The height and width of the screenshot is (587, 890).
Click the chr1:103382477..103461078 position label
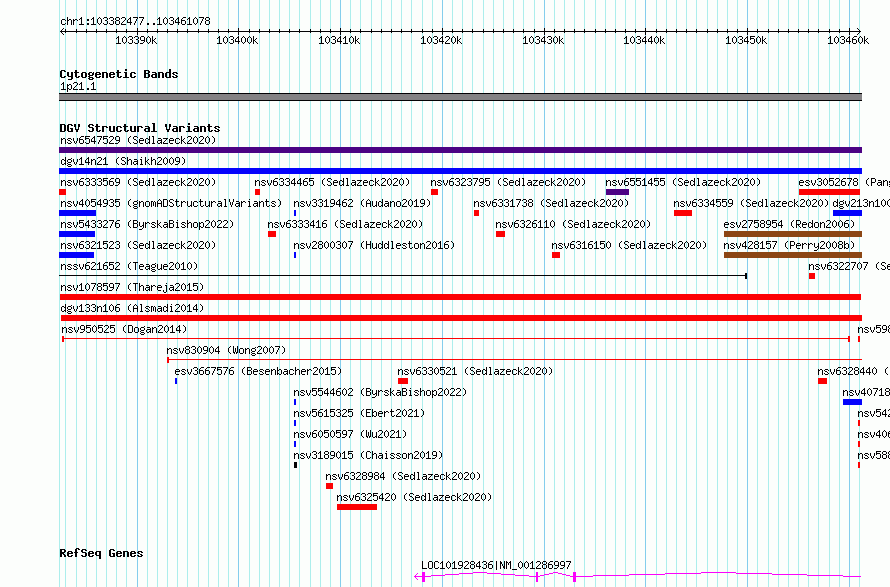[135, 22]
